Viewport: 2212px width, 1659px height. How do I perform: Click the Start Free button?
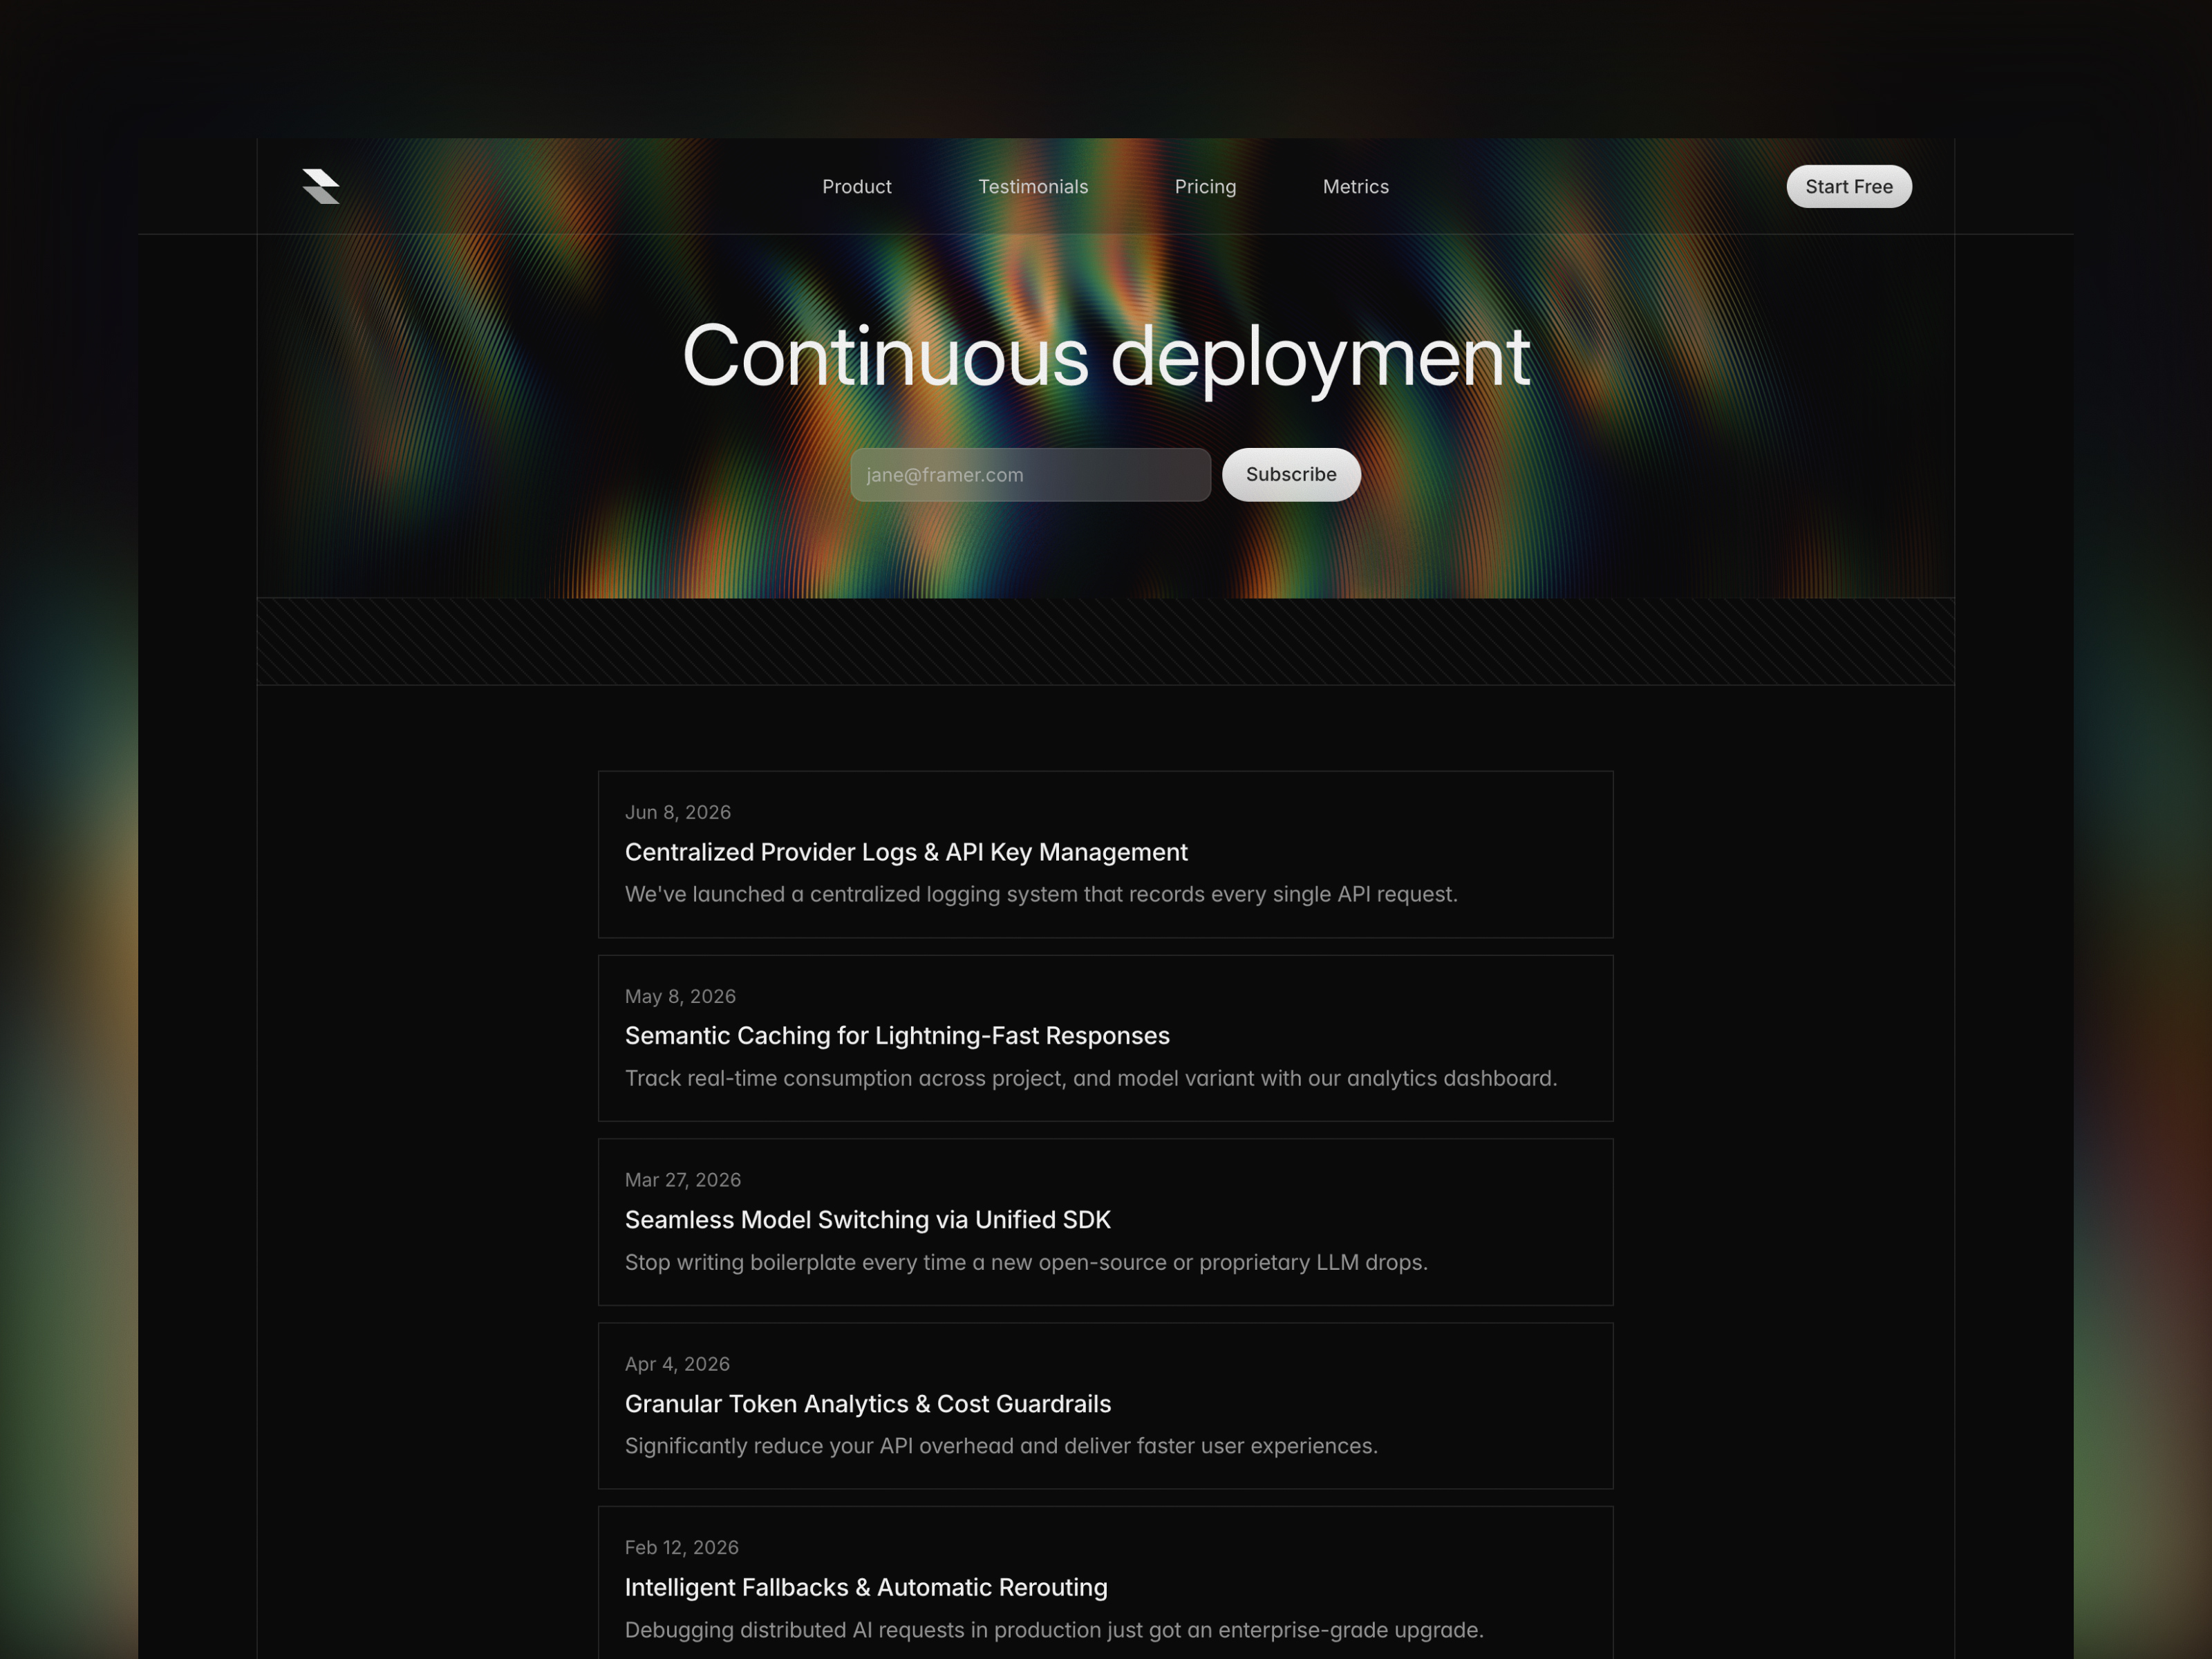1849,187
